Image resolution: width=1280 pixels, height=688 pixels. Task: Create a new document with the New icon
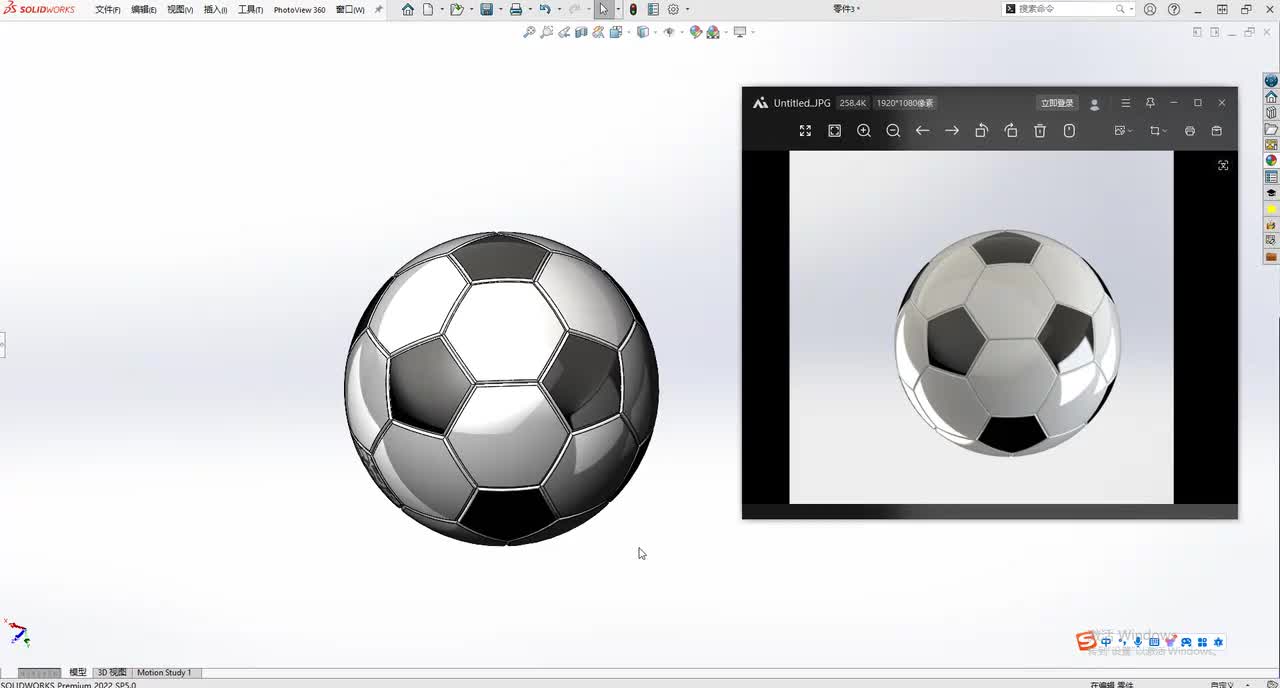point(428,10)
